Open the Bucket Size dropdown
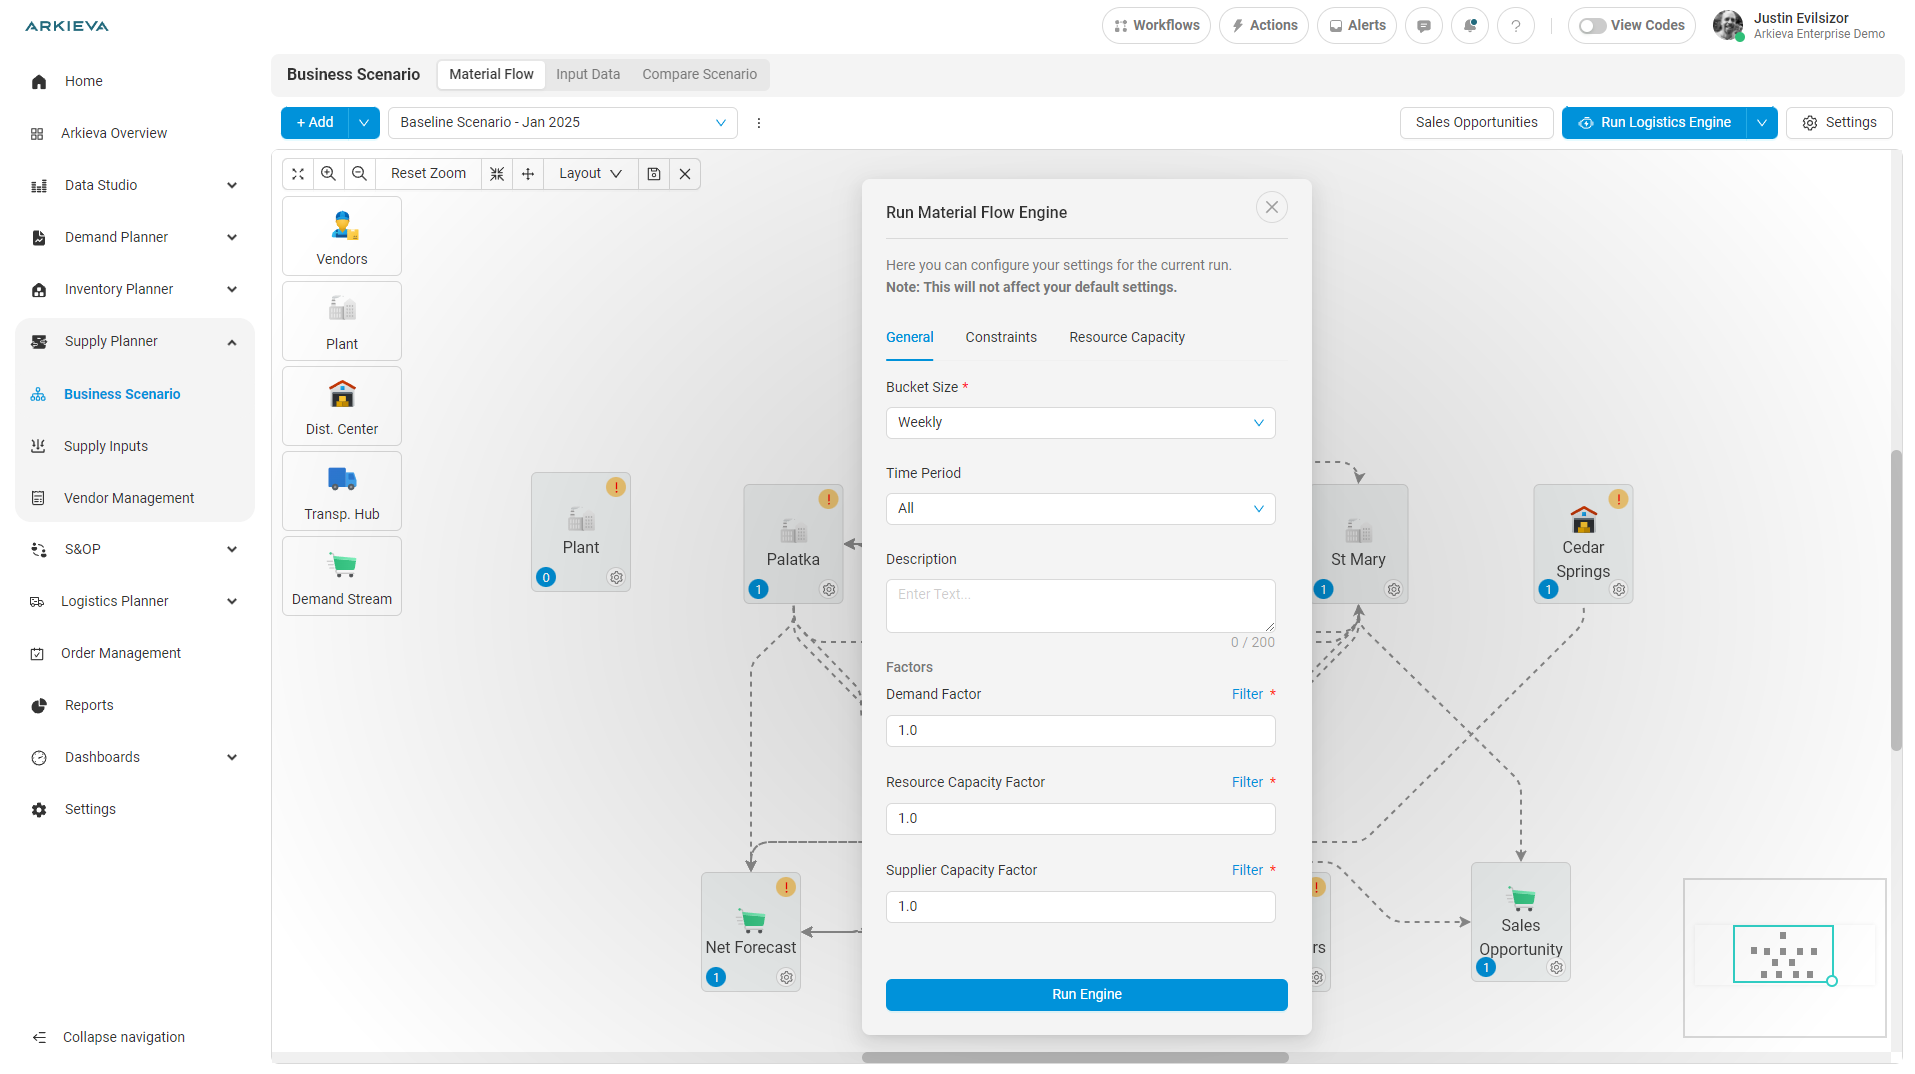The image size is (1915, 1074). (x=1080, y=423)
